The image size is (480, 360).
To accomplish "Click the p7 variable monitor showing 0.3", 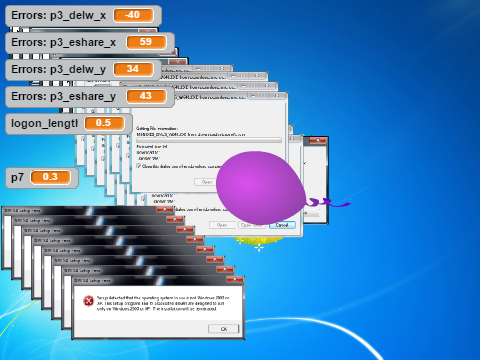I will [x=42, y=177].
